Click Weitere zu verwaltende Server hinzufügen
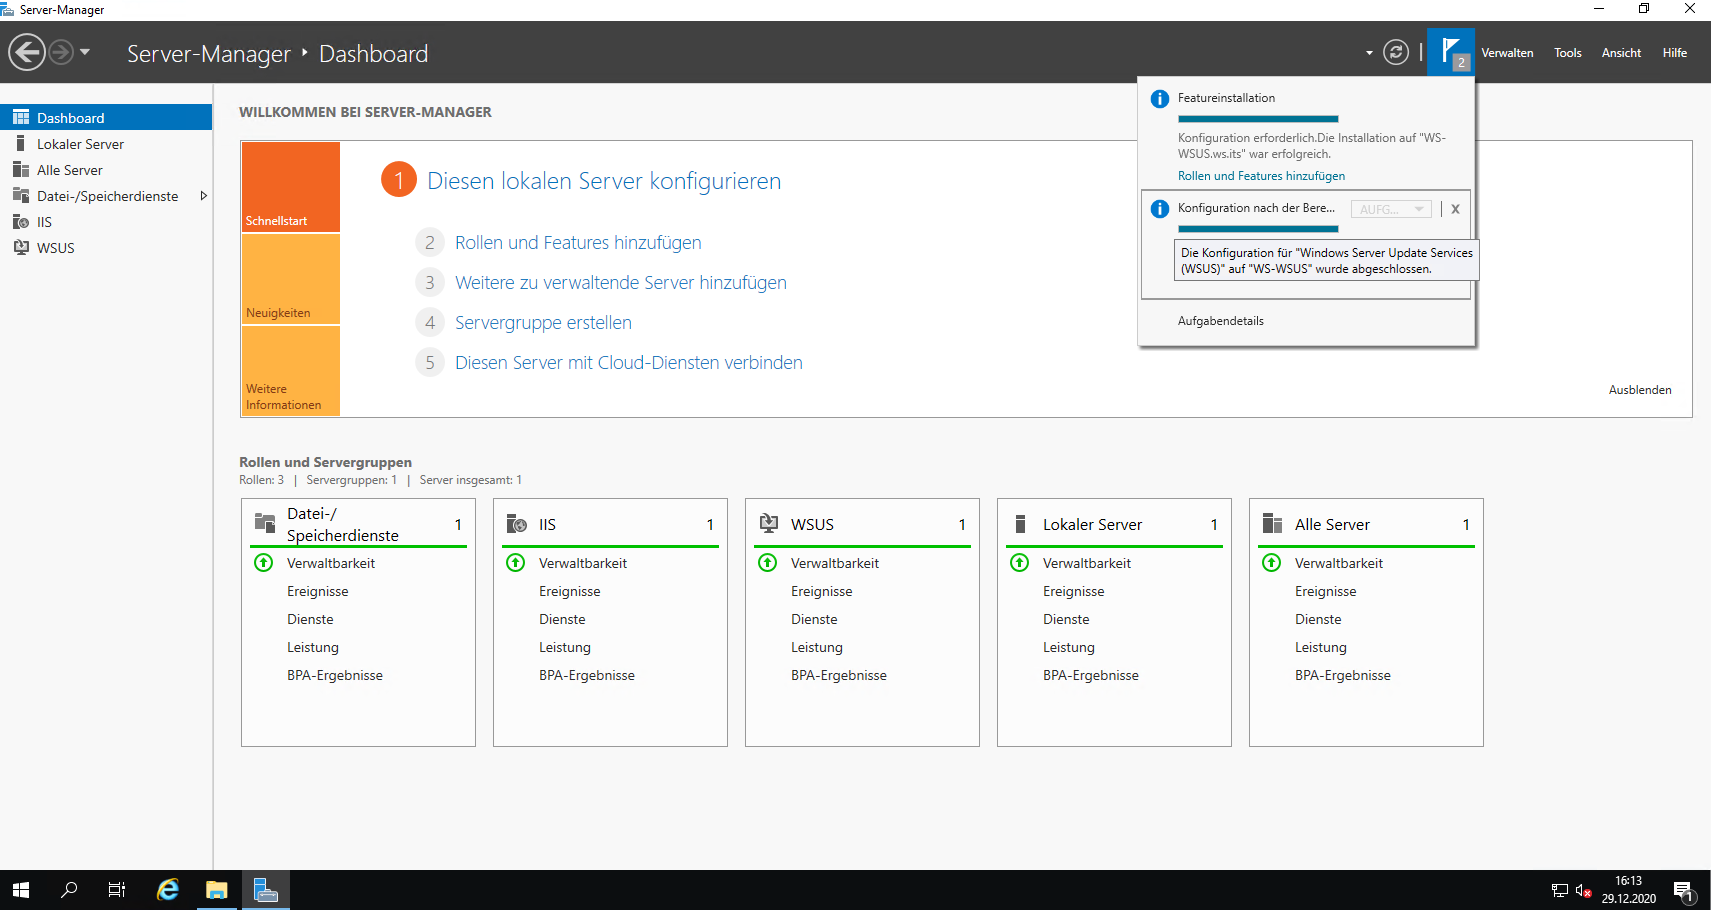The height and width of the screenshot is (910, 1711). 621,283
